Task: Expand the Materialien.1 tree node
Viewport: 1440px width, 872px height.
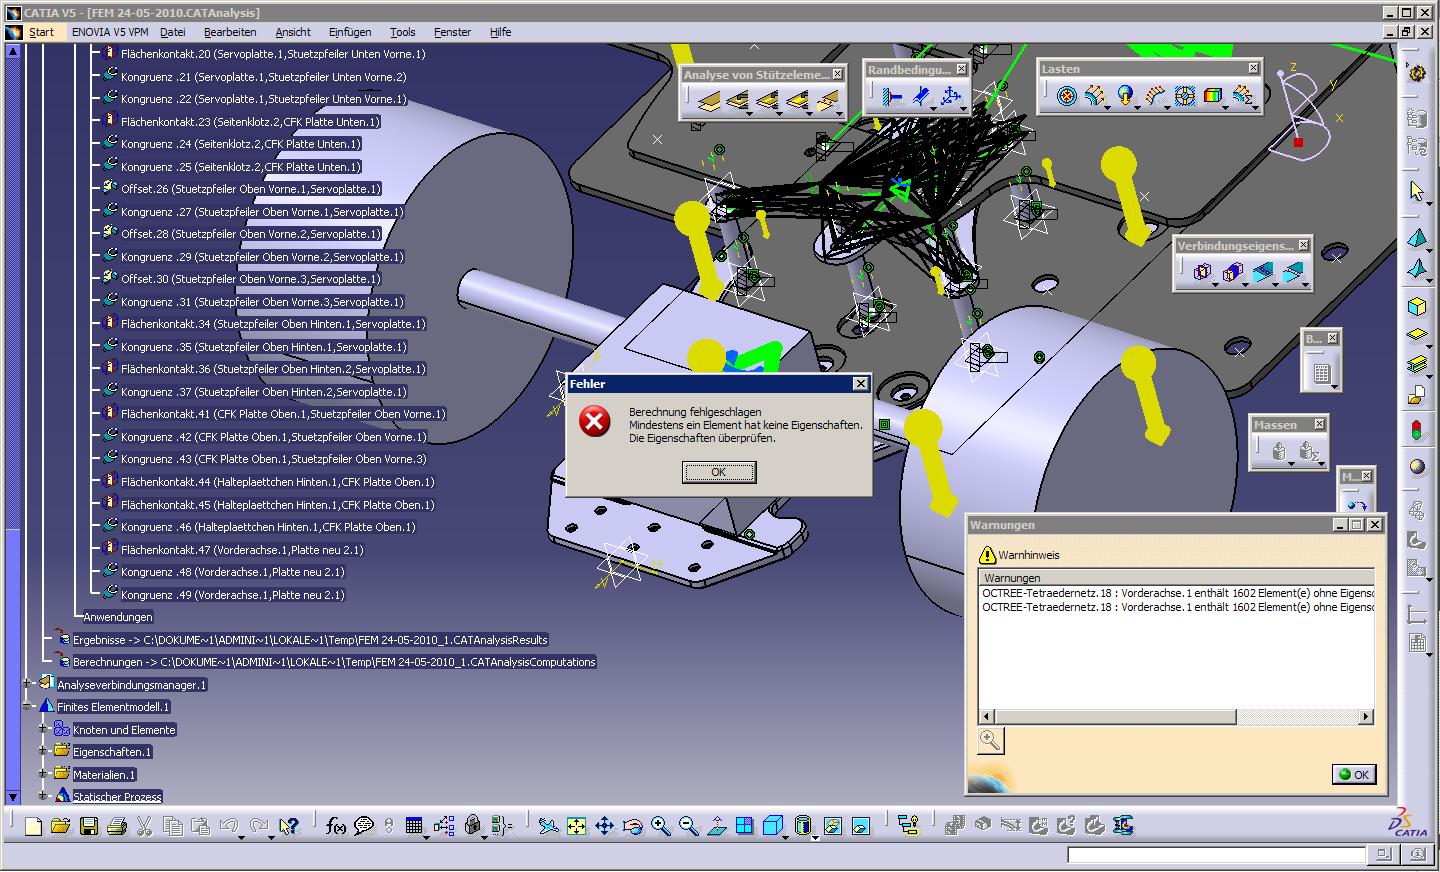Action: (43, 774)
